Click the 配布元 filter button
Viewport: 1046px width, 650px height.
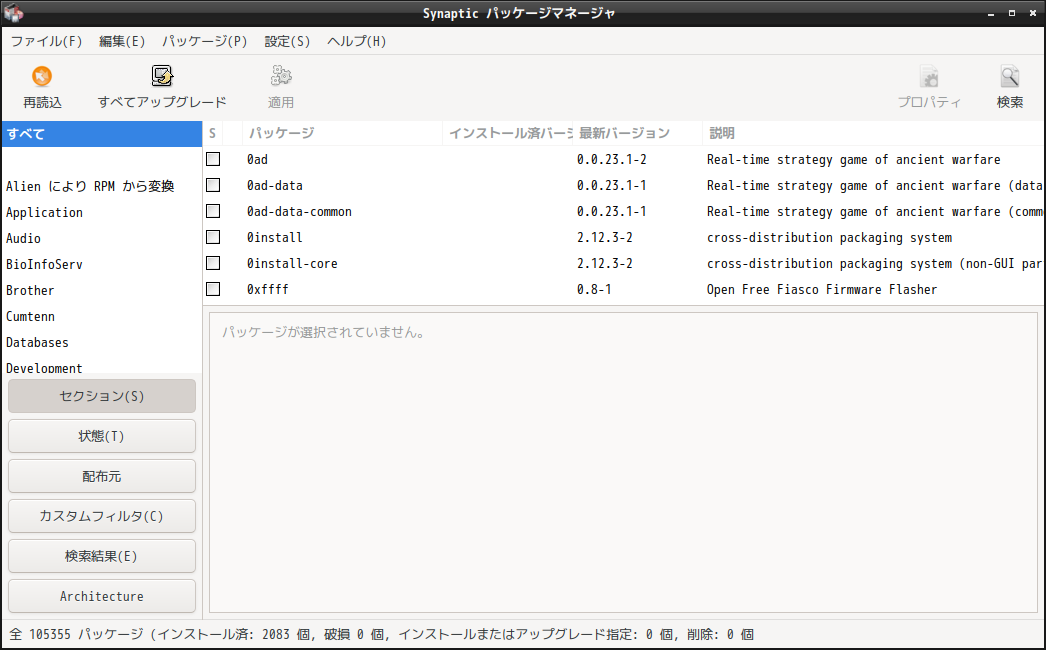(x=102, y=476)
